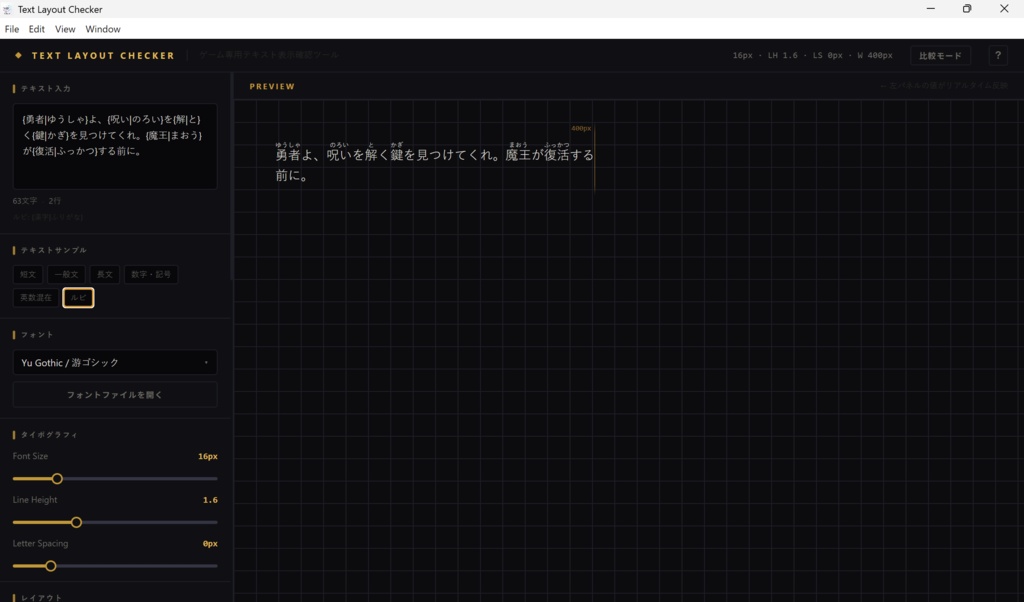Click the テキストサンプル section heading

coord(54,250)
